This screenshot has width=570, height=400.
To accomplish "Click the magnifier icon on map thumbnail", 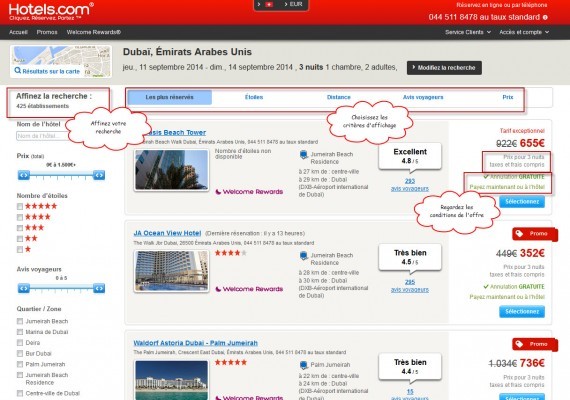I will tap(17, 71).
